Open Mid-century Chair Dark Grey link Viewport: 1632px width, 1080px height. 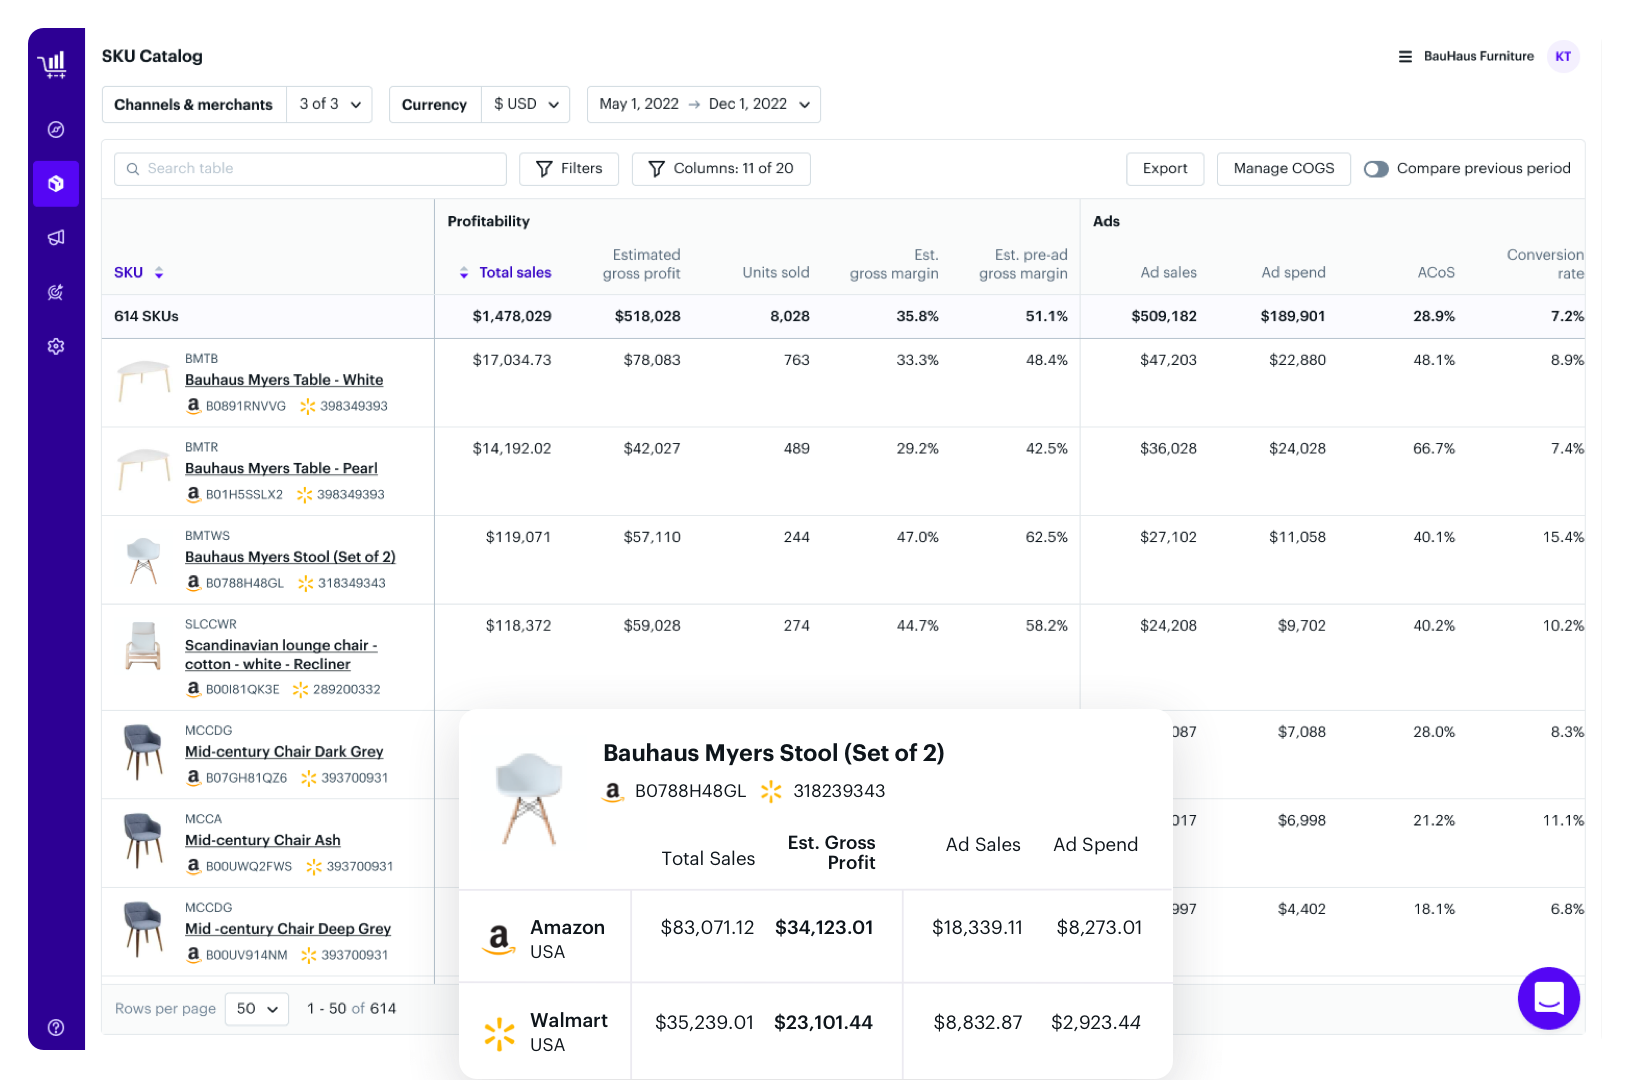pyautogui.click(x=284, y=752)
